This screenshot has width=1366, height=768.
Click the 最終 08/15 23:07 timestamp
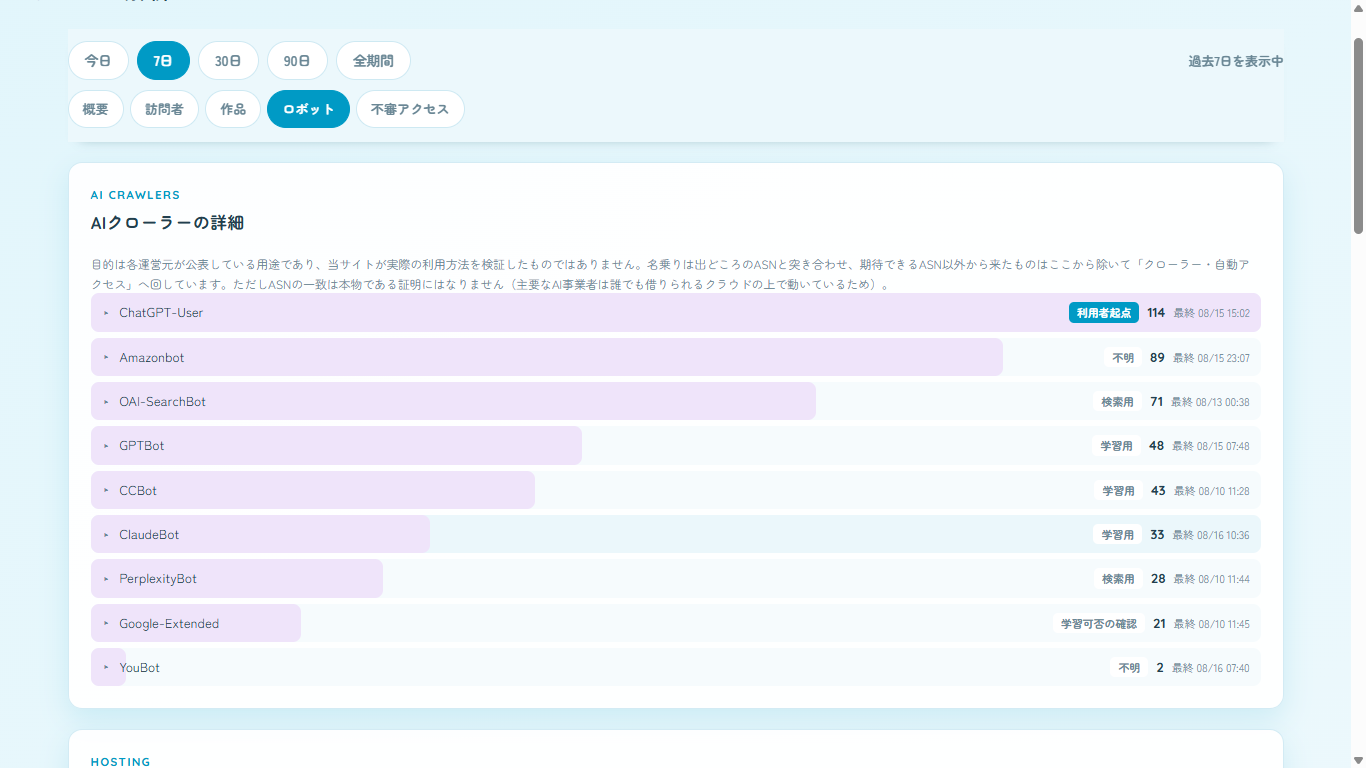[1211, 358]
